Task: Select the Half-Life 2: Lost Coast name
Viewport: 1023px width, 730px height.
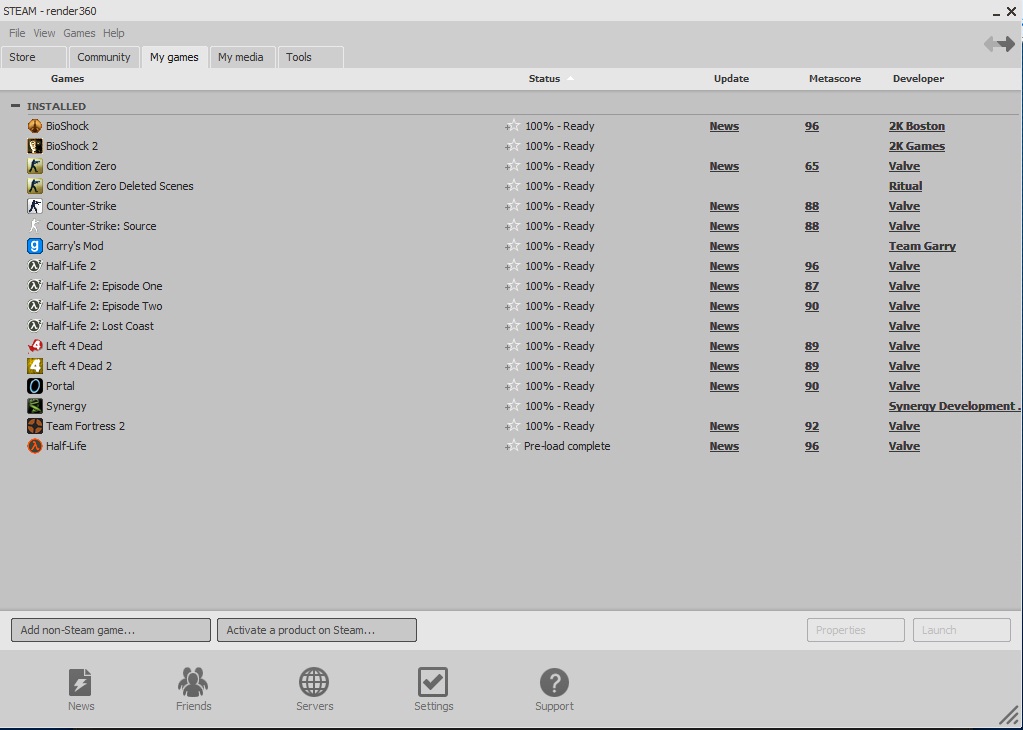Action: click(x=100, y=326)
